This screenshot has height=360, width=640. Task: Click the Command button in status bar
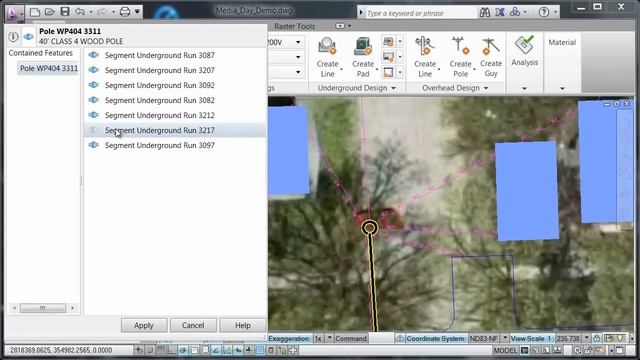tap(351, 339)
